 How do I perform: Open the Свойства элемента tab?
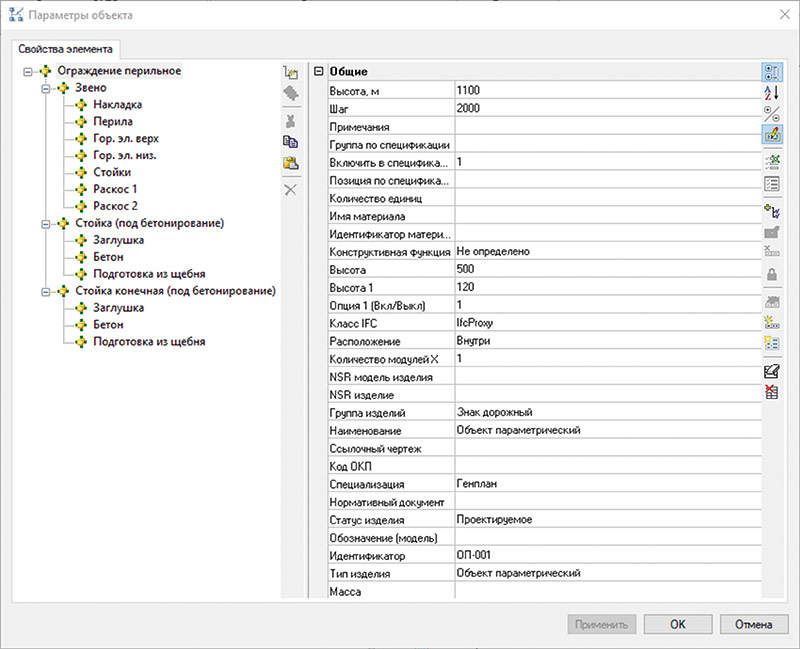pos(68,49)
